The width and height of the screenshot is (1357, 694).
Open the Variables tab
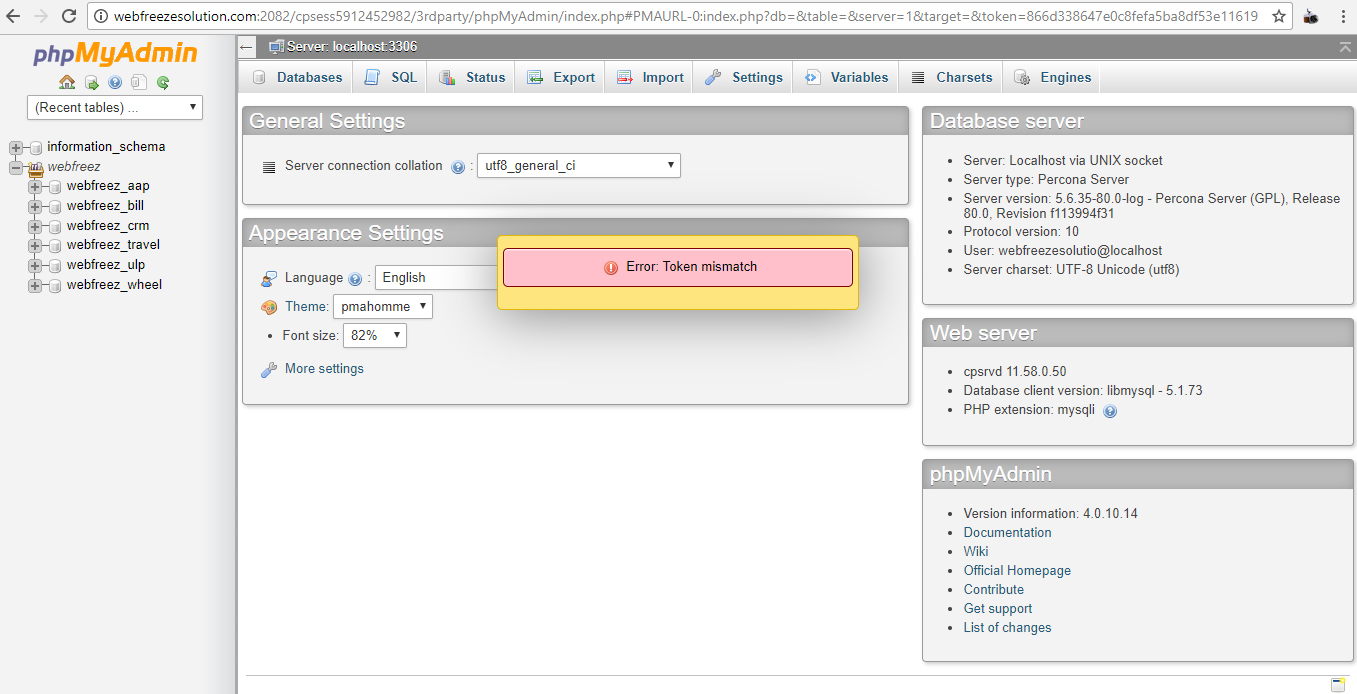(846, 78)
